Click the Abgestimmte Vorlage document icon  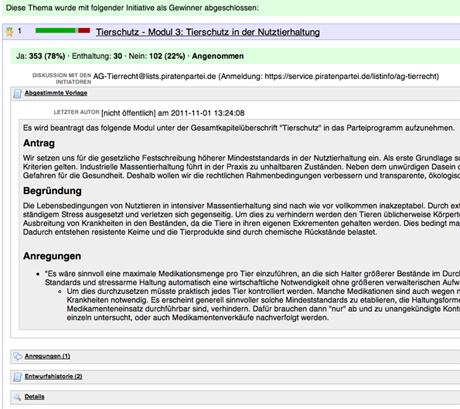(x=17, y=94)
